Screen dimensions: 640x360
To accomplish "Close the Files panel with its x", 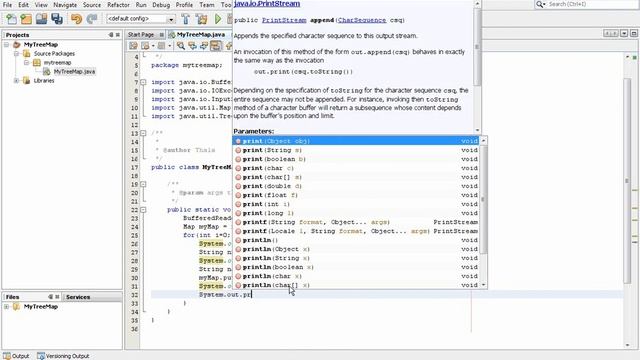I will pyautogui.click(x=57, y=297).
